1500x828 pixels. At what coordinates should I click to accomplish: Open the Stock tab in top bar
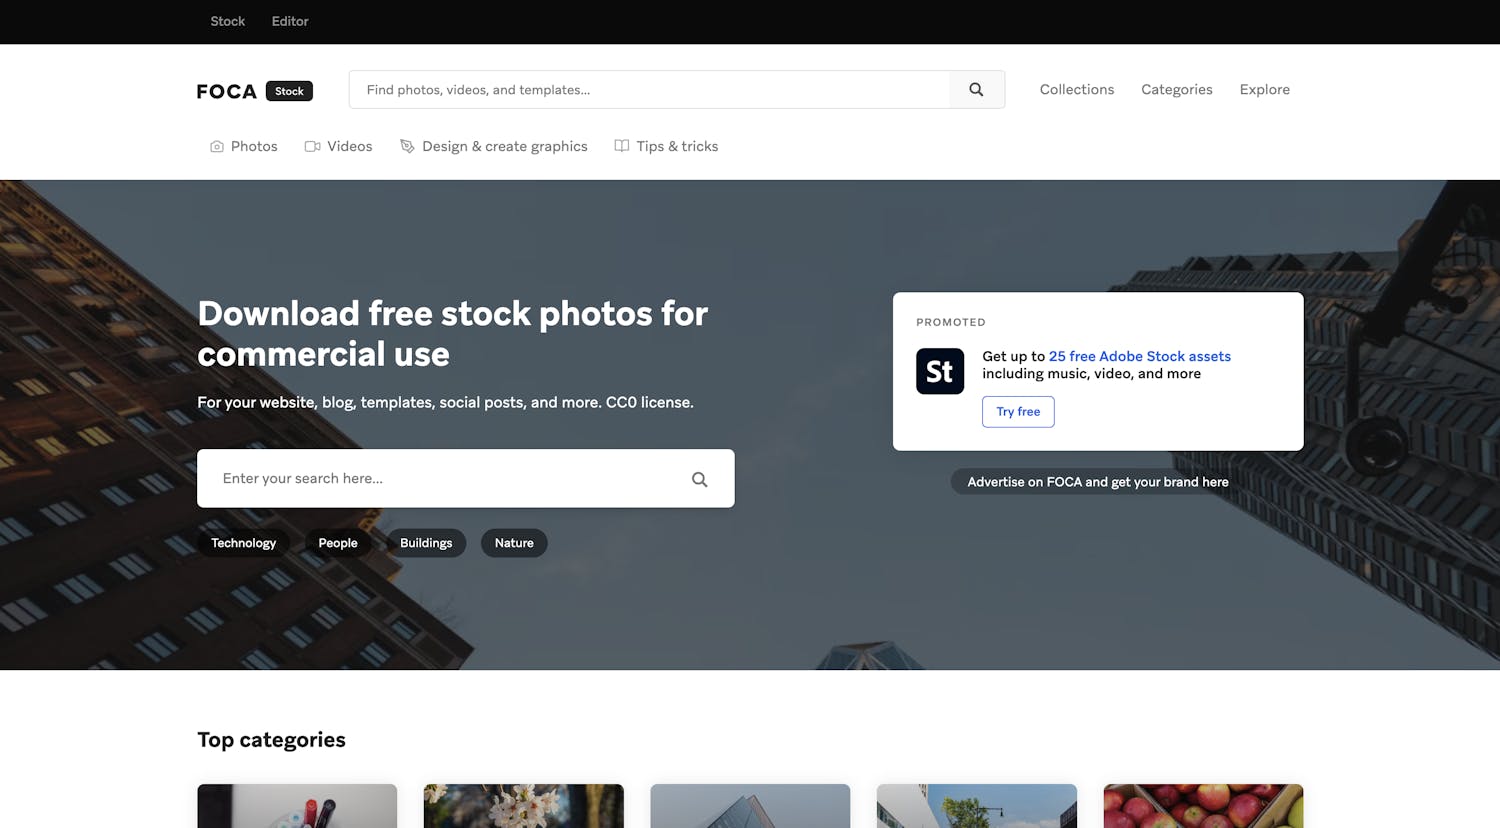tap(227, 21)
